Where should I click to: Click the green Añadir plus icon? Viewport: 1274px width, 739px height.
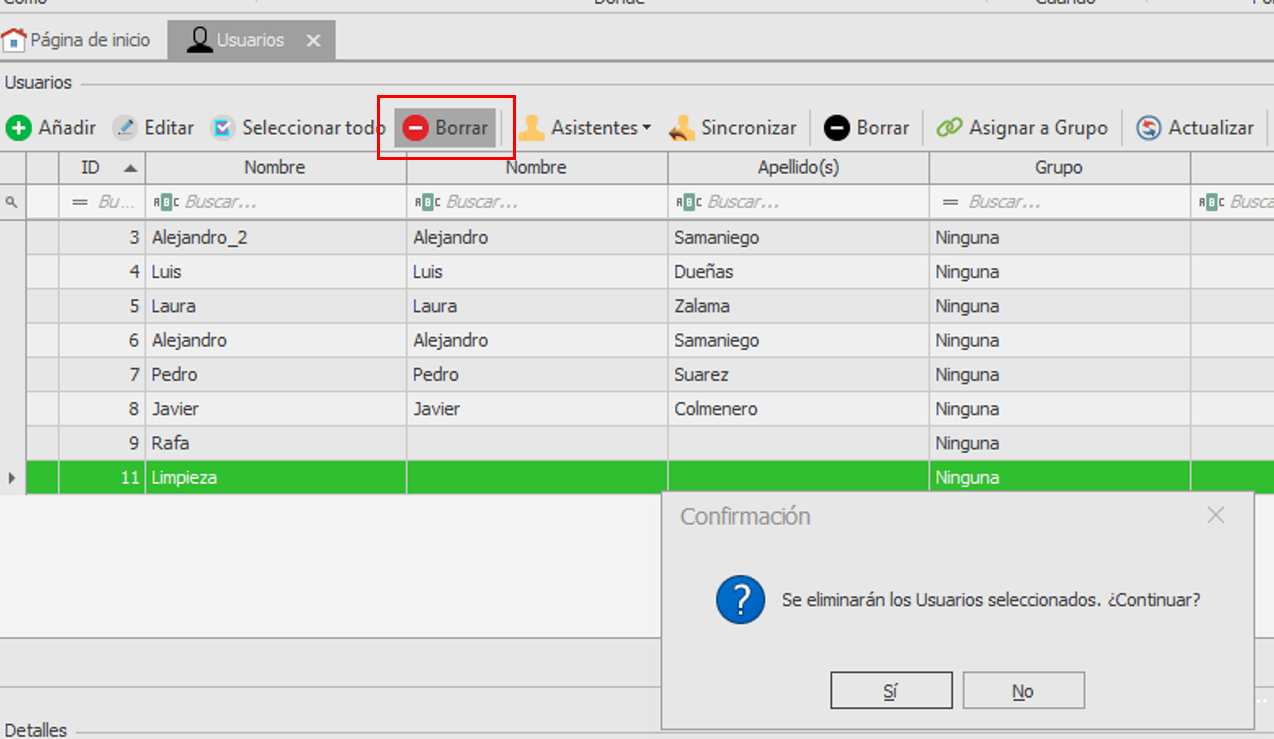(19, 128)
